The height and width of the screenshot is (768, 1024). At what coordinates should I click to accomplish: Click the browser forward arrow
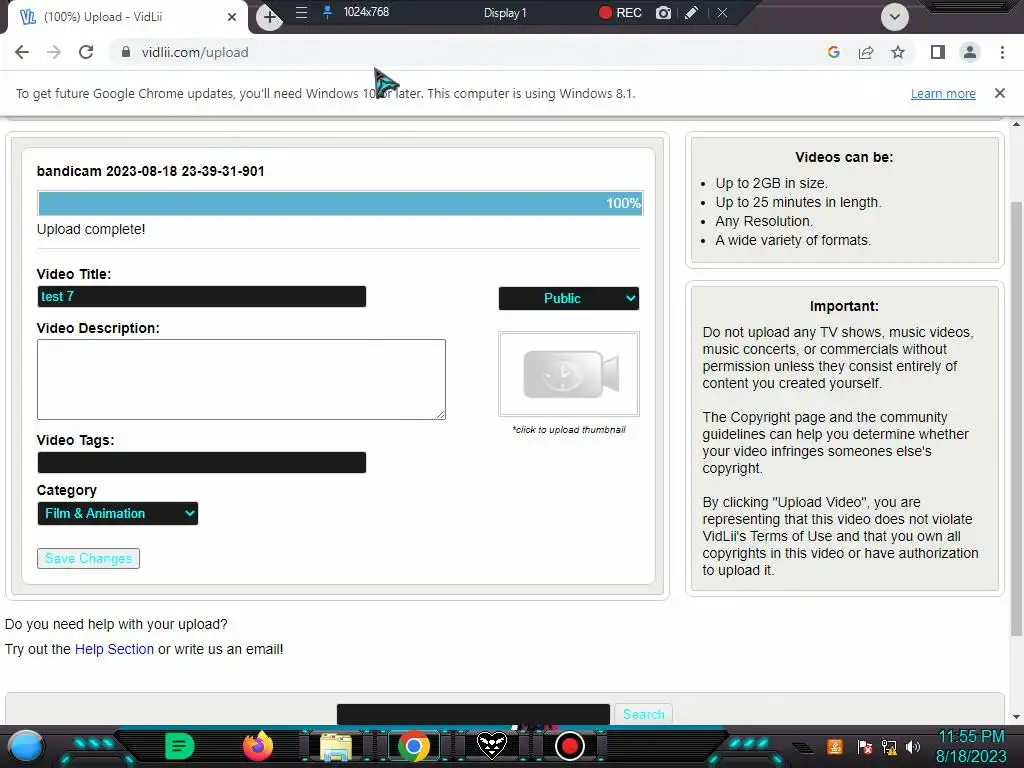click(x=54, y=52)
